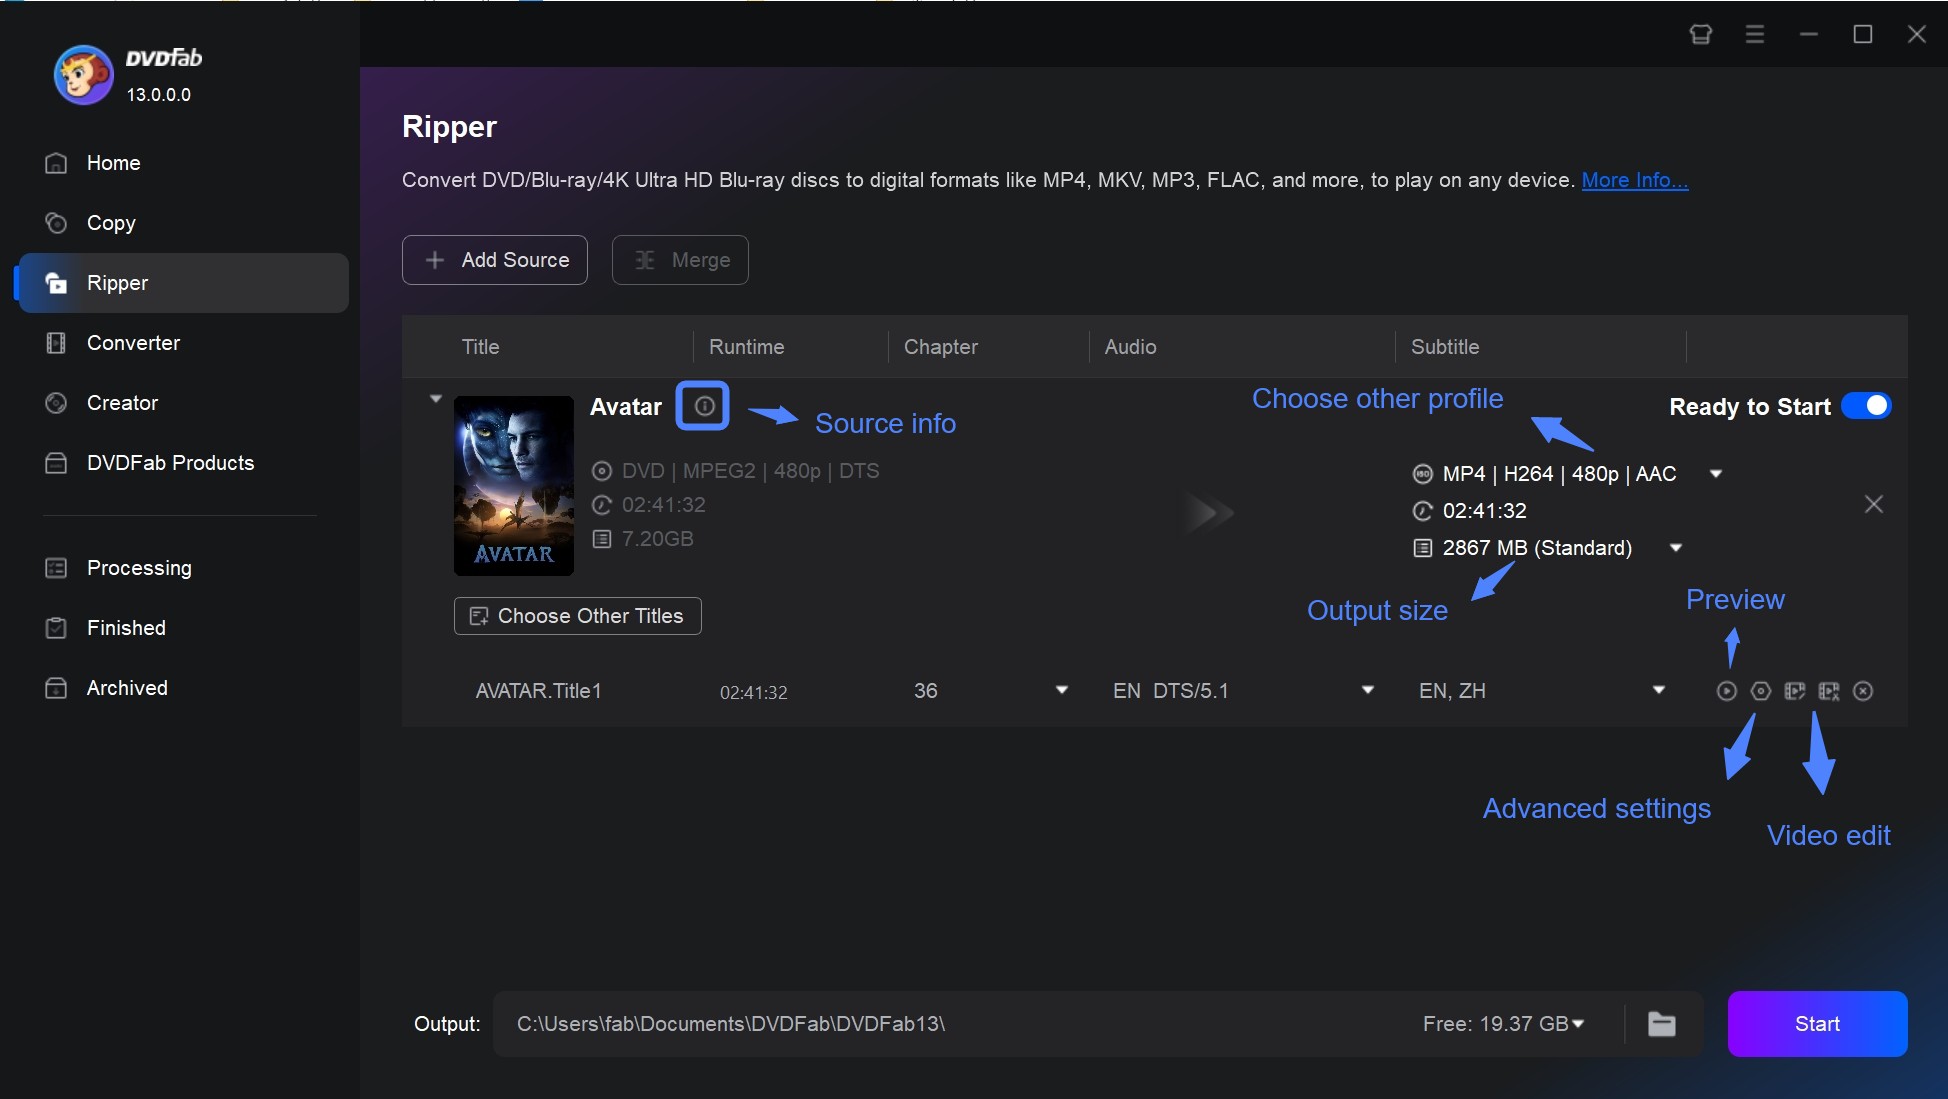The width and height of the screenshot is (1948, 1099).
Task: Expand the Audio track dropdown for AVATAR.Title1
Action: 1367,691
